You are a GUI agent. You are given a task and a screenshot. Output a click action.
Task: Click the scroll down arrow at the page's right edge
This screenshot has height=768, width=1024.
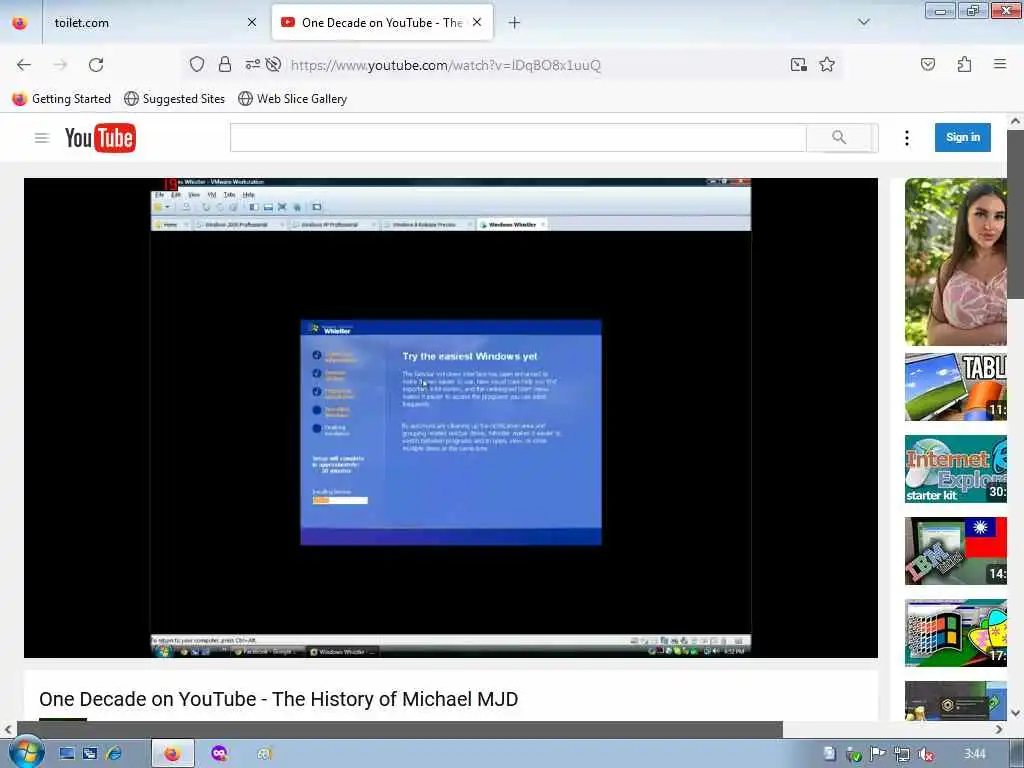click(1015, 712)
